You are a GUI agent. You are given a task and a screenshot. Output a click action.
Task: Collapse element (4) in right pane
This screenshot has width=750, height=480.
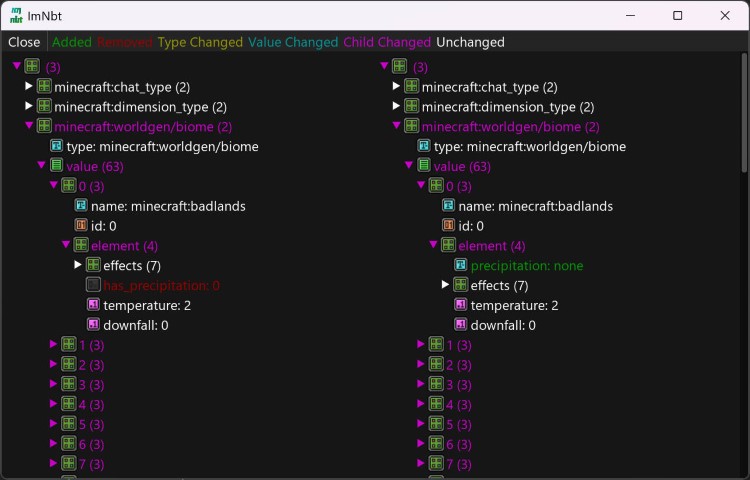(433, 244)
